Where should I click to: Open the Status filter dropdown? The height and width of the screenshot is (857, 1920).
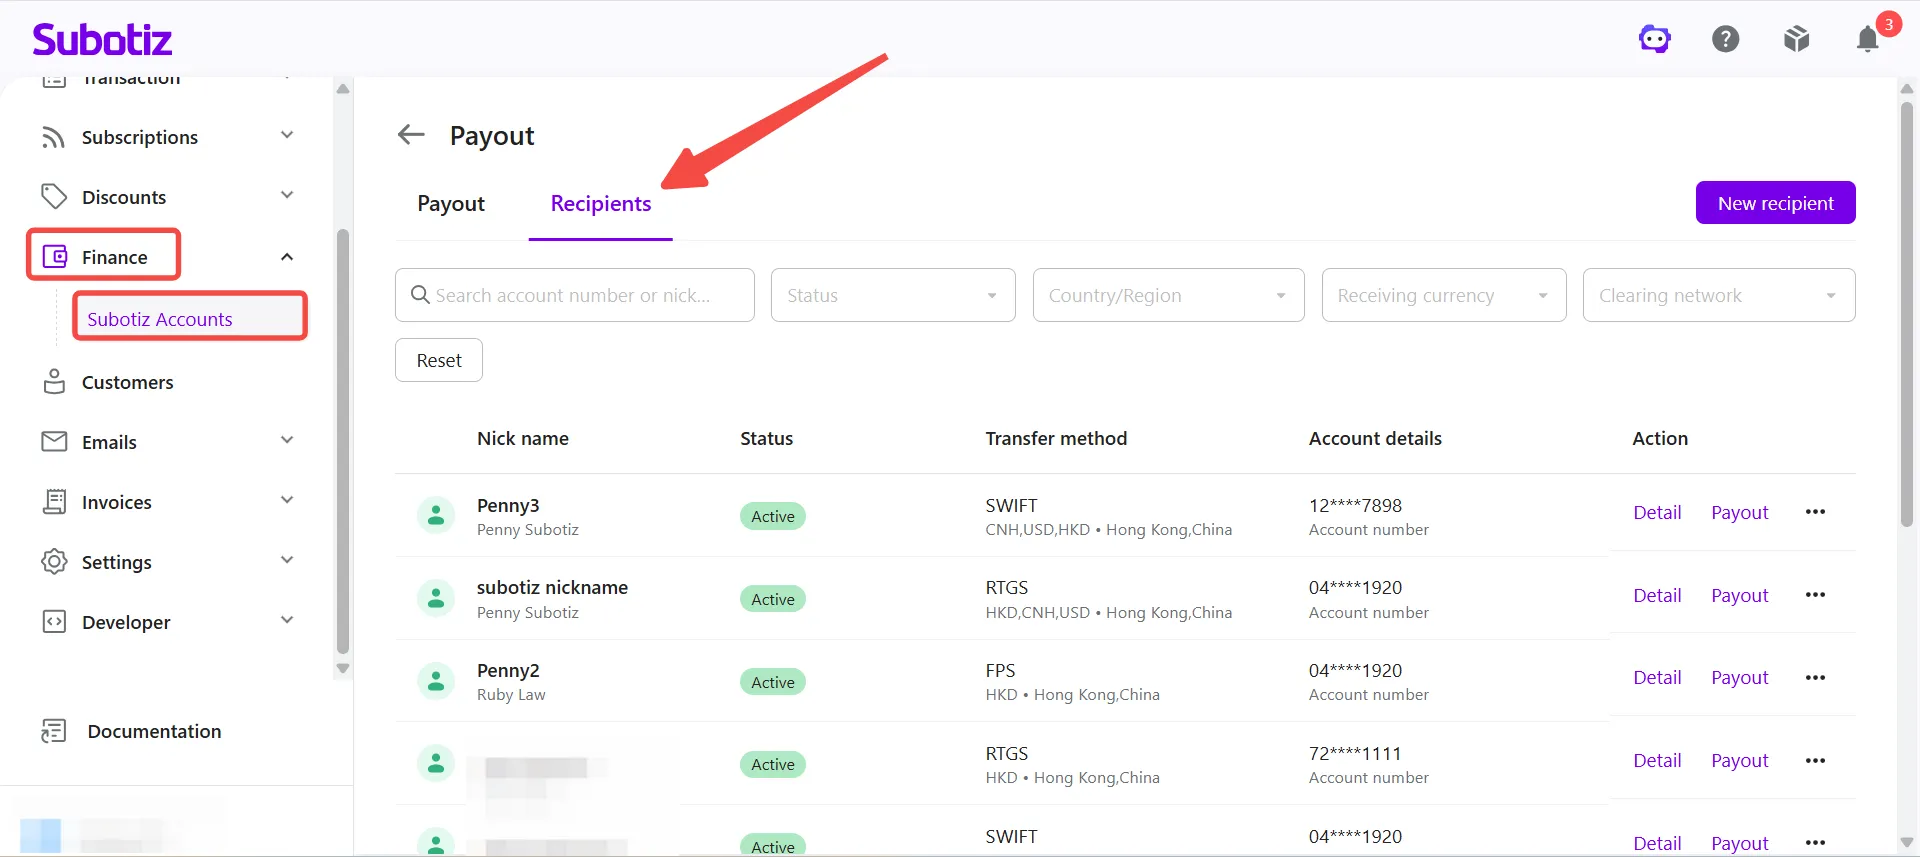[893, 295]
